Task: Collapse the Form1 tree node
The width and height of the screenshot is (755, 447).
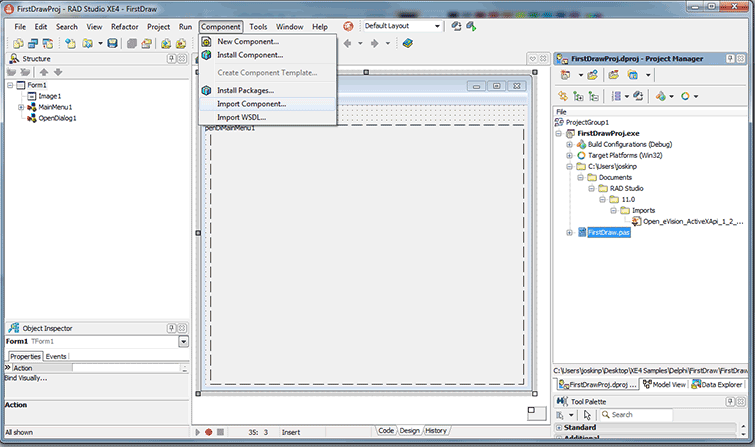Action: pyautogui.click(x=10, y=85)
